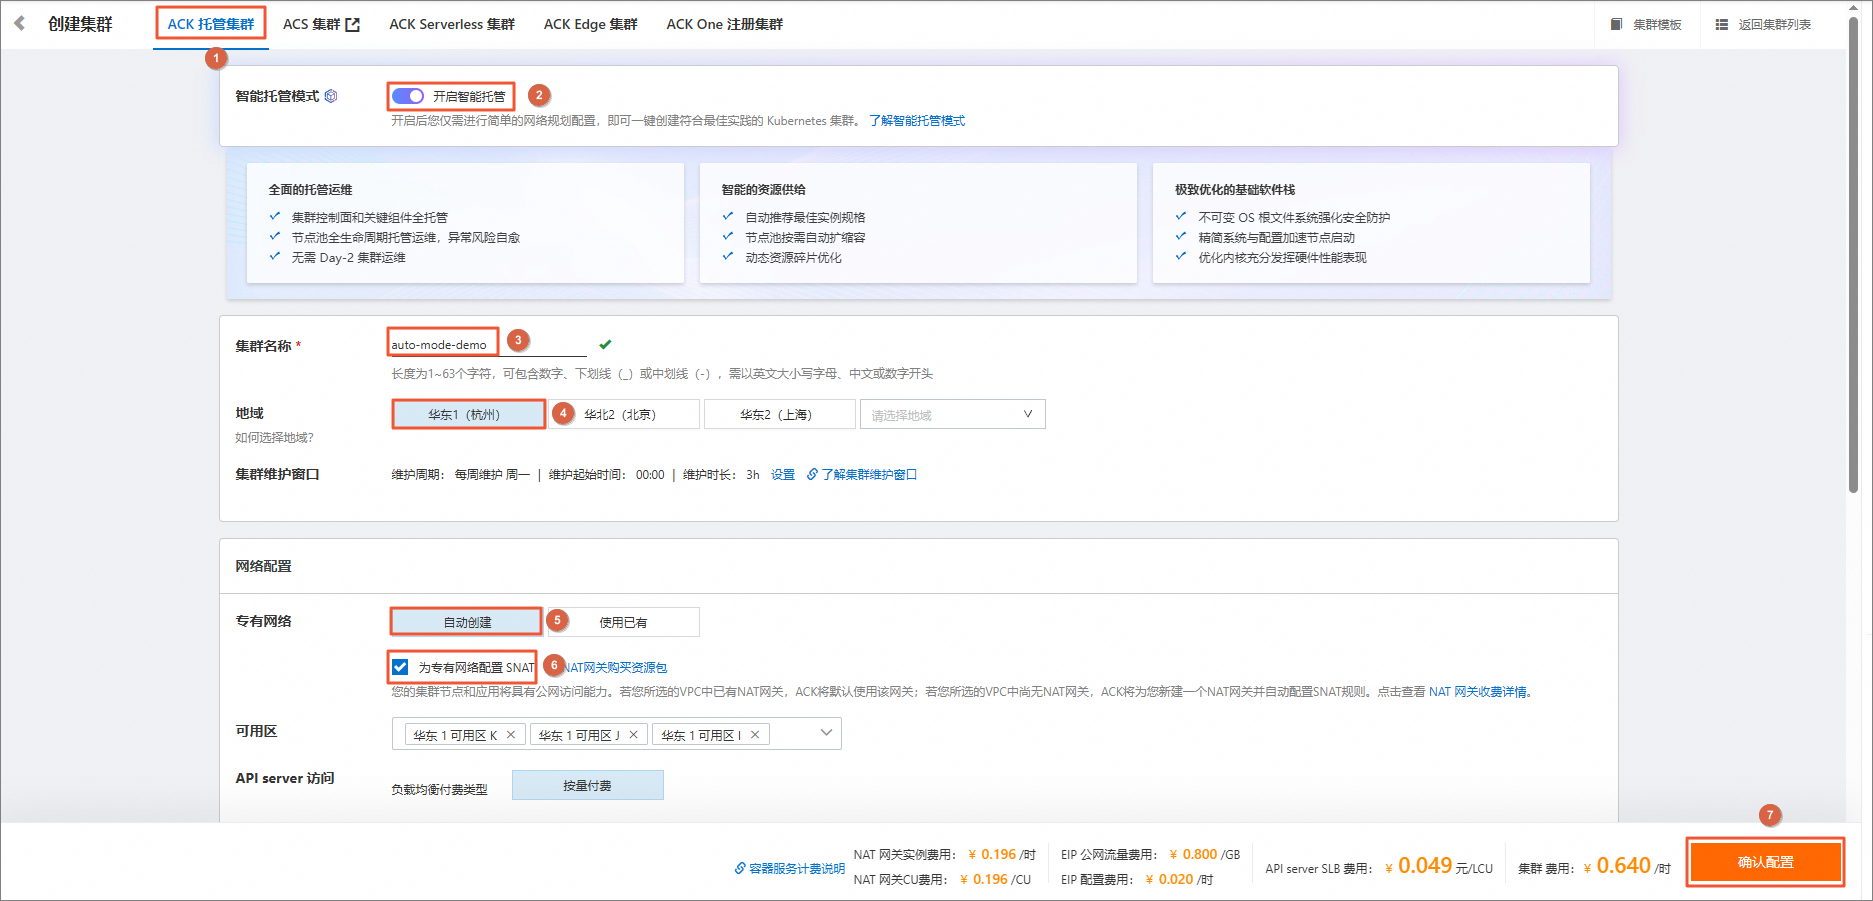Select 使用已有 for 专有网络
The image size is (1873, 901).
[x=623, y=622]
